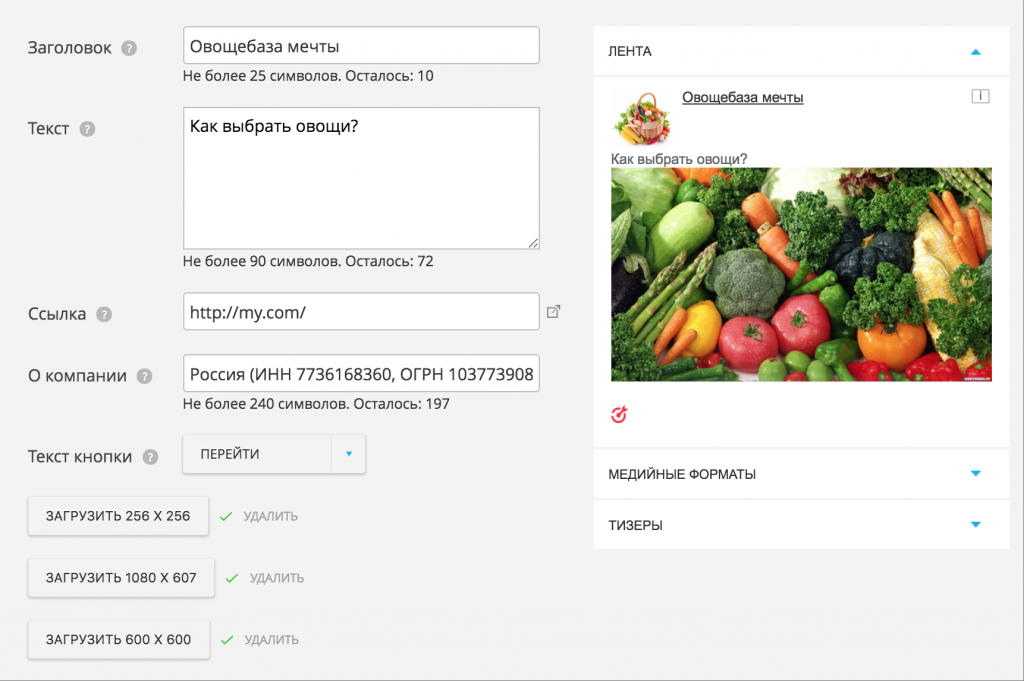Click into the Ссылка URL field
This screenshot has height=681, width=1024.
(361, 312)
